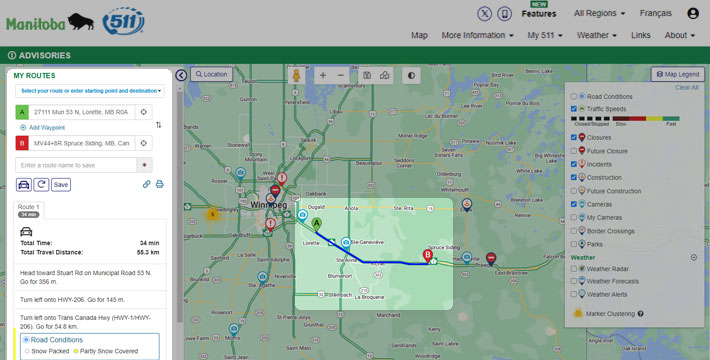Zoom out on the map
The height and width of the screenshot is (360, 710).
click(x=341, y=76)
